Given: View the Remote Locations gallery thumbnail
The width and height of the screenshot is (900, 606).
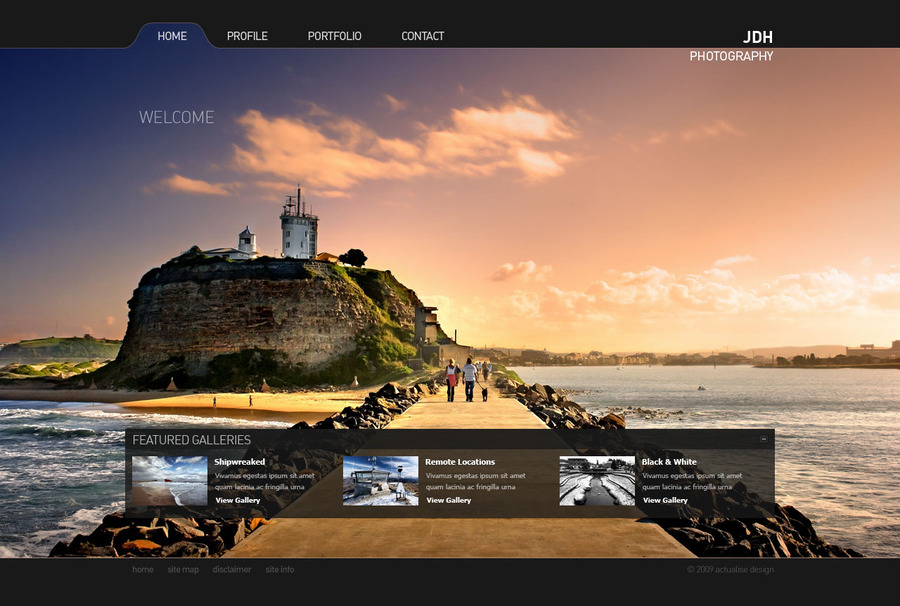Looking at the screenshot, I should coord(380,481).
